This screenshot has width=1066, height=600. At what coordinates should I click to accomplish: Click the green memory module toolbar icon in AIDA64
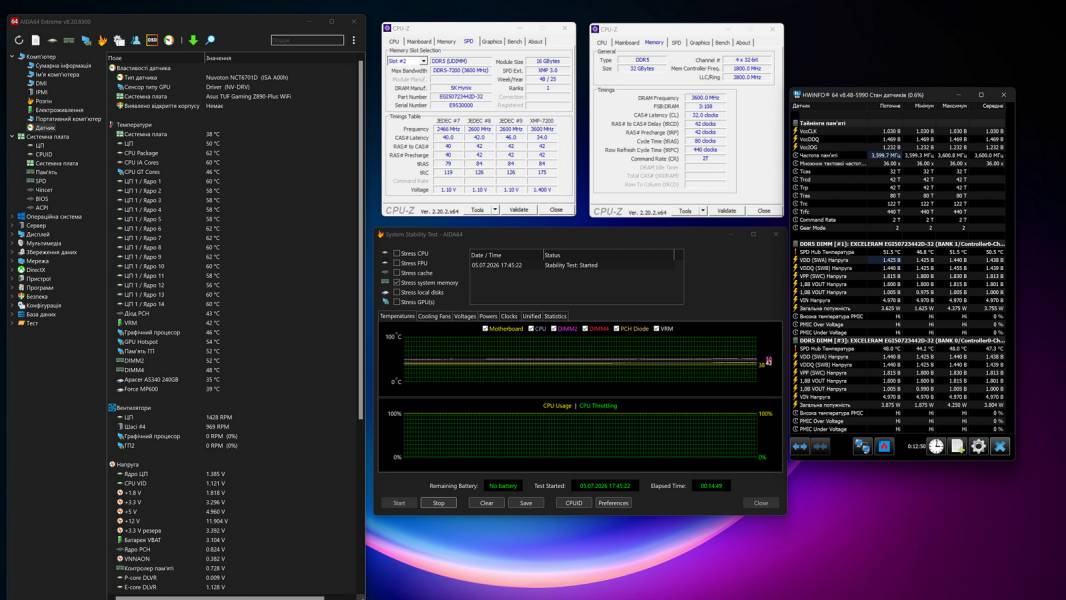[x=69, y=41]
